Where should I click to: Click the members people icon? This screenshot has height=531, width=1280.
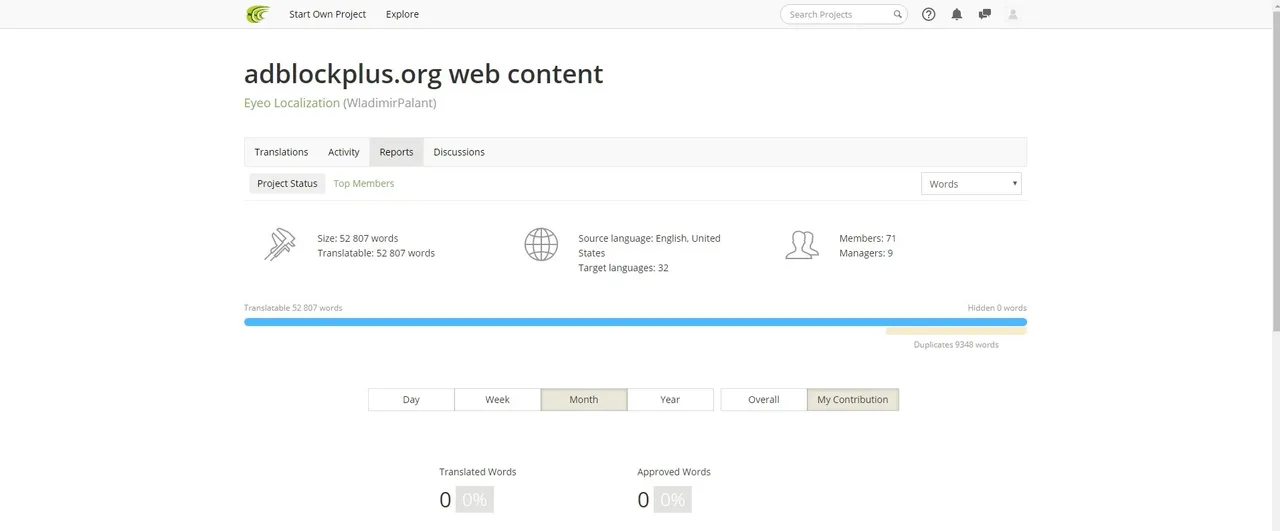802,245
